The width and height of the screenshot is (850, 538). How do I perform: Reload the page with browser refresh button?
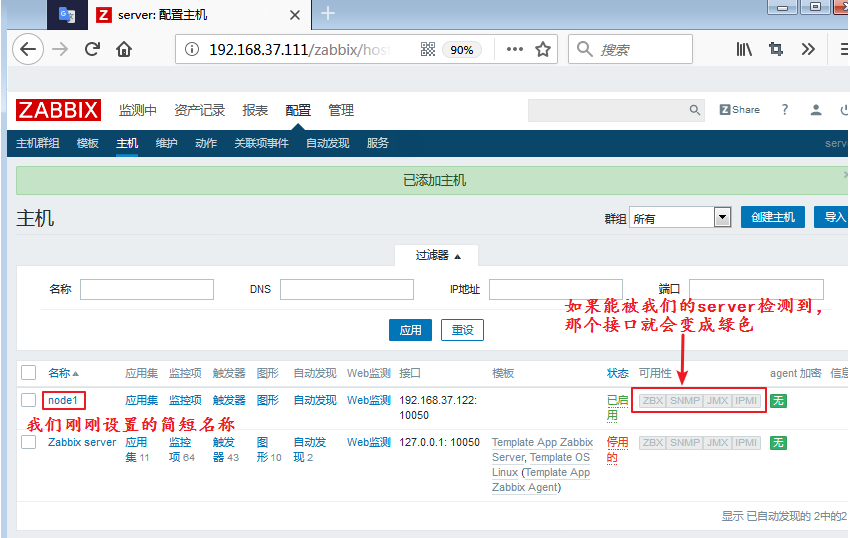click(x=92, y=49)
